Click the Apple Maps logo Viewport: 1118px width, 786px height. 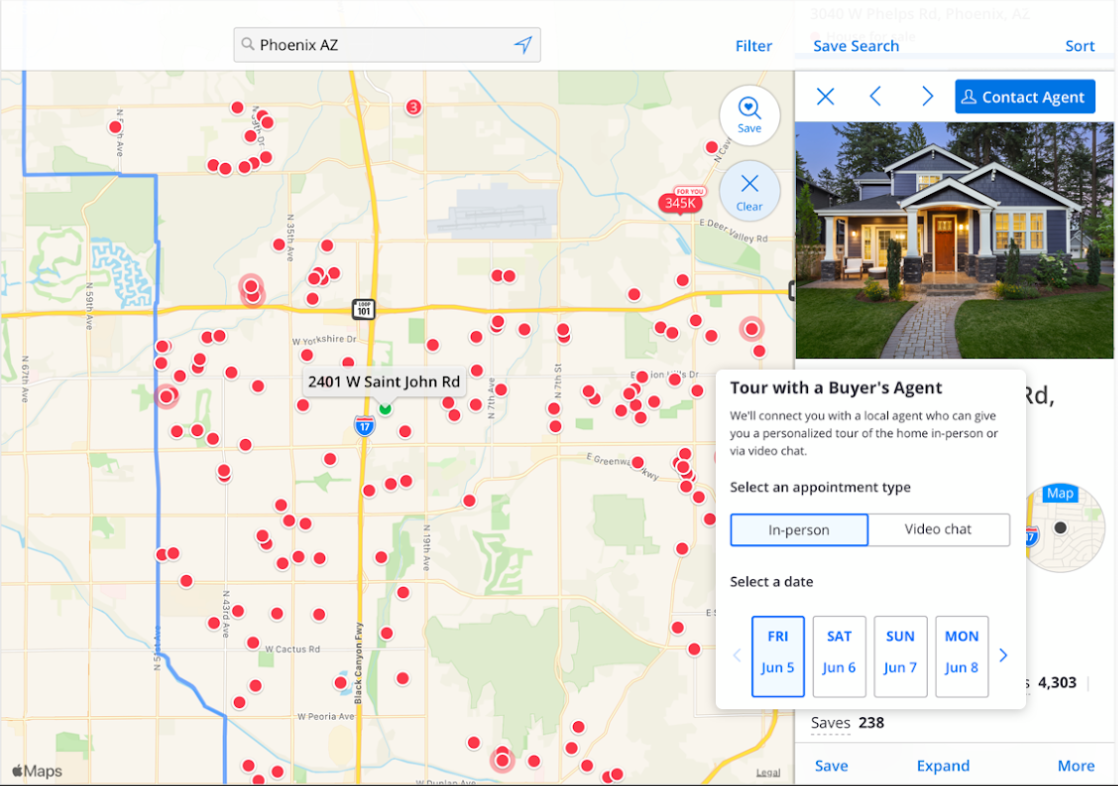pyautogui.click(x=35, y=771)
